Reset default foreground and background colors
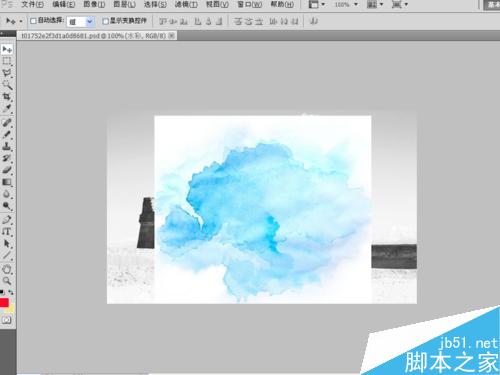 (x=2, y=292)
